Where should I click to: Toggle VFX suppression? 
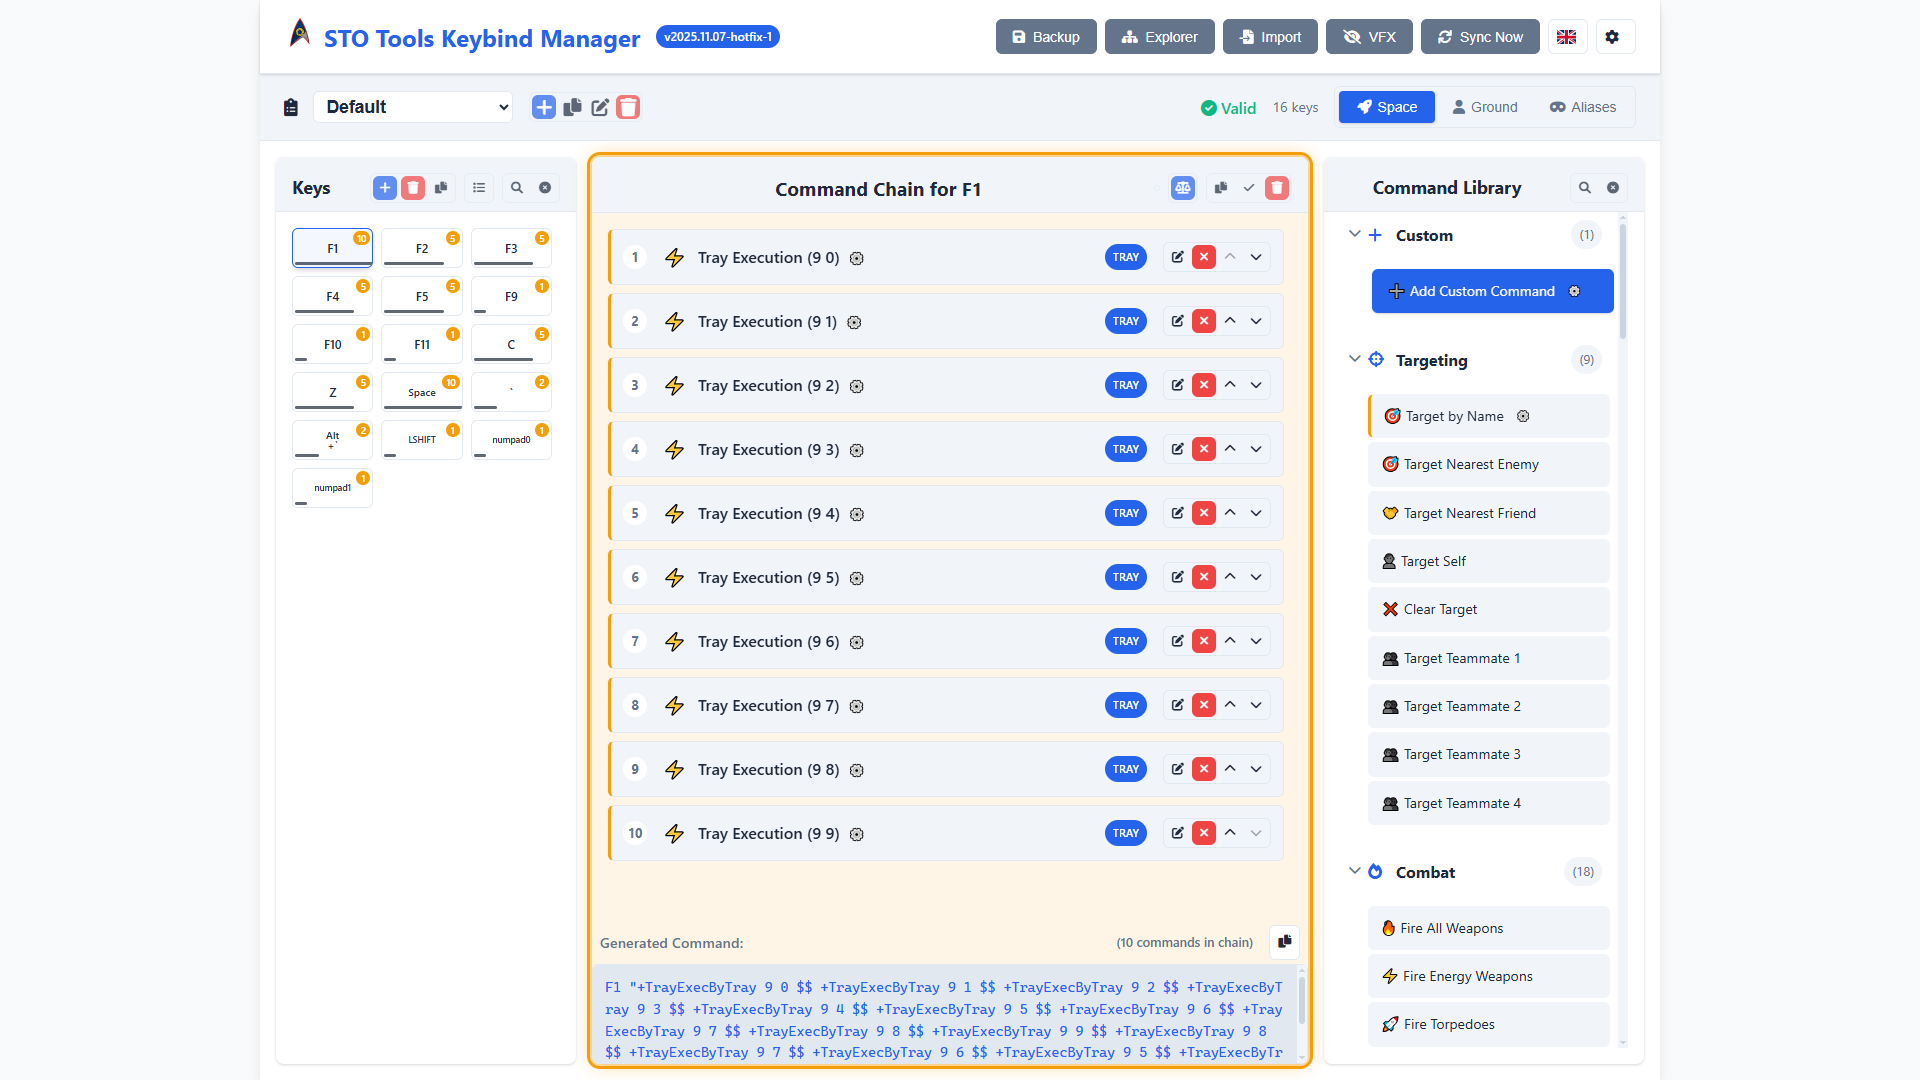pos(1369,36)
